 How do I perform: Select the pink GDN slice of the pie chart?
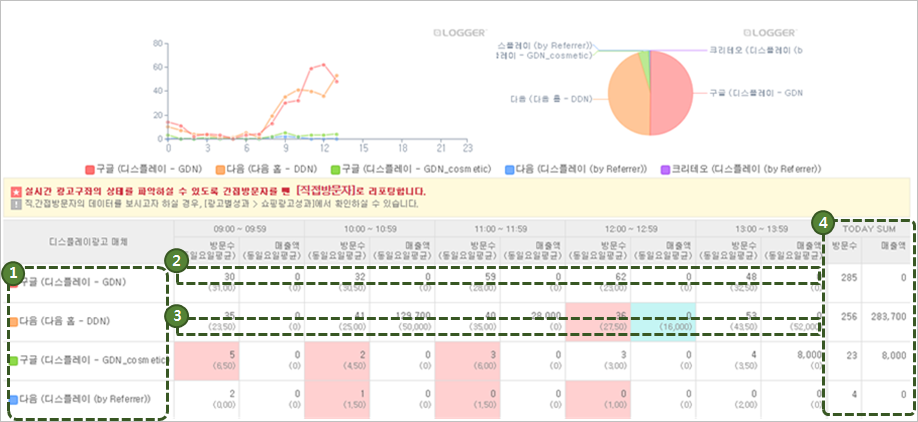coord(671,94)
